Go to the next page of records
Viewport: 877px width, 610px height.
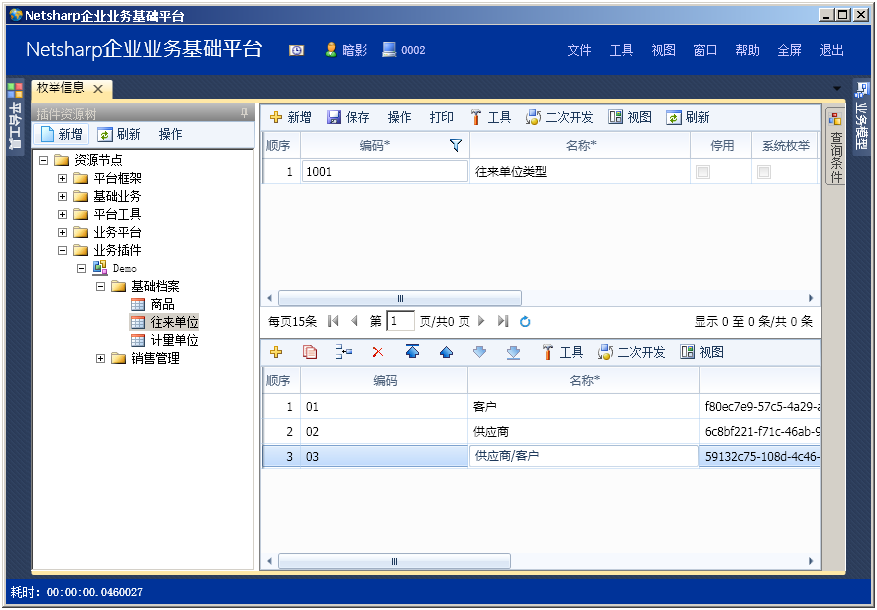[x=481, y=321]
